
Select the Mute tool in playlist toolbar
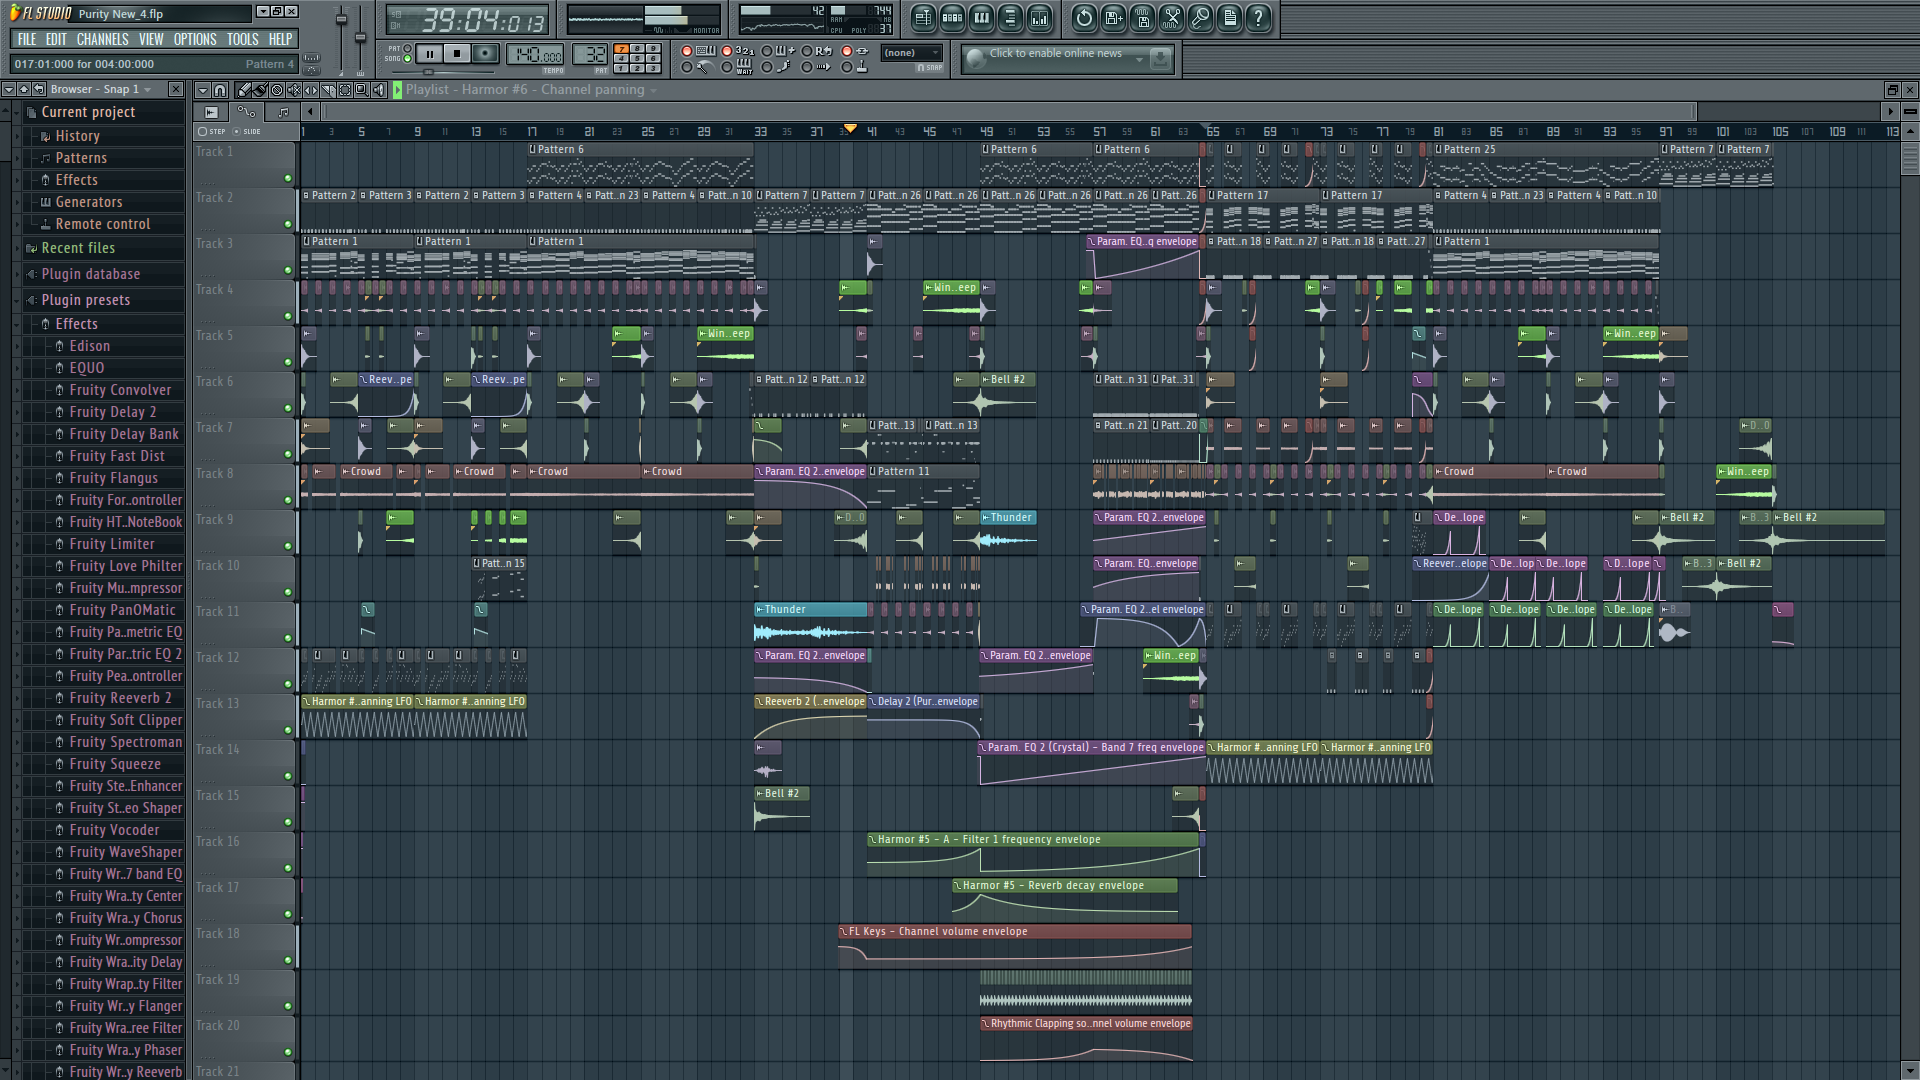294,90
